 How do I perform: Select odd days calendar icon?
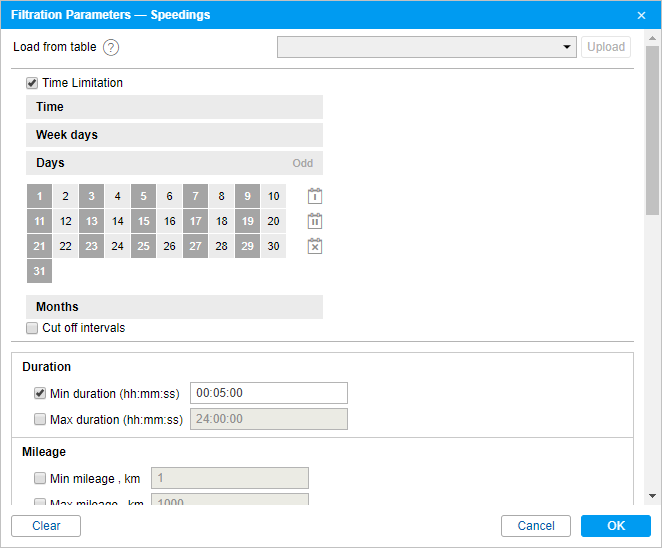[315, 196]
